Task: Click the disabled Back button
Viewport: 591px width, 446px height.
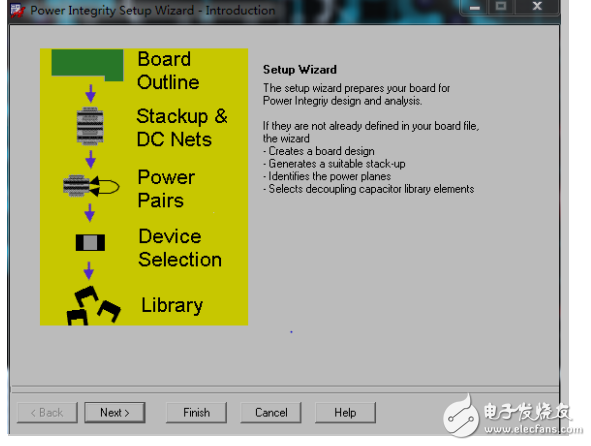Action: pos(47,412)
